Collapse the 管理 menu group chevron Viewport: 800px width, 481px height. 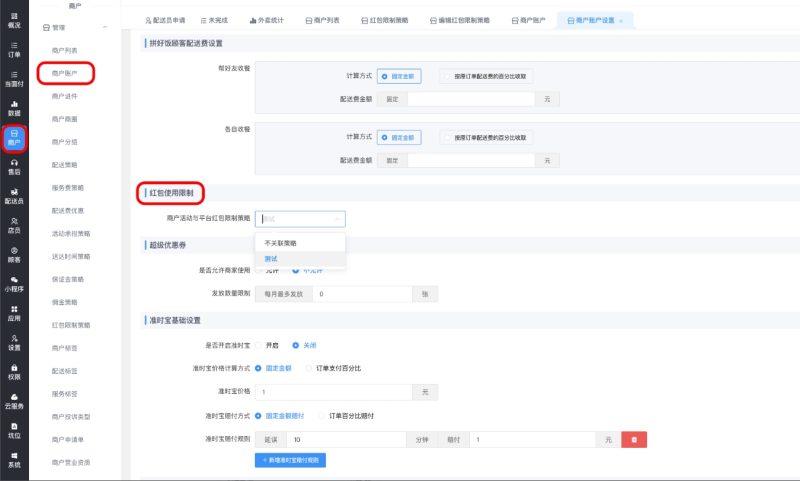(x=105, y=27)
